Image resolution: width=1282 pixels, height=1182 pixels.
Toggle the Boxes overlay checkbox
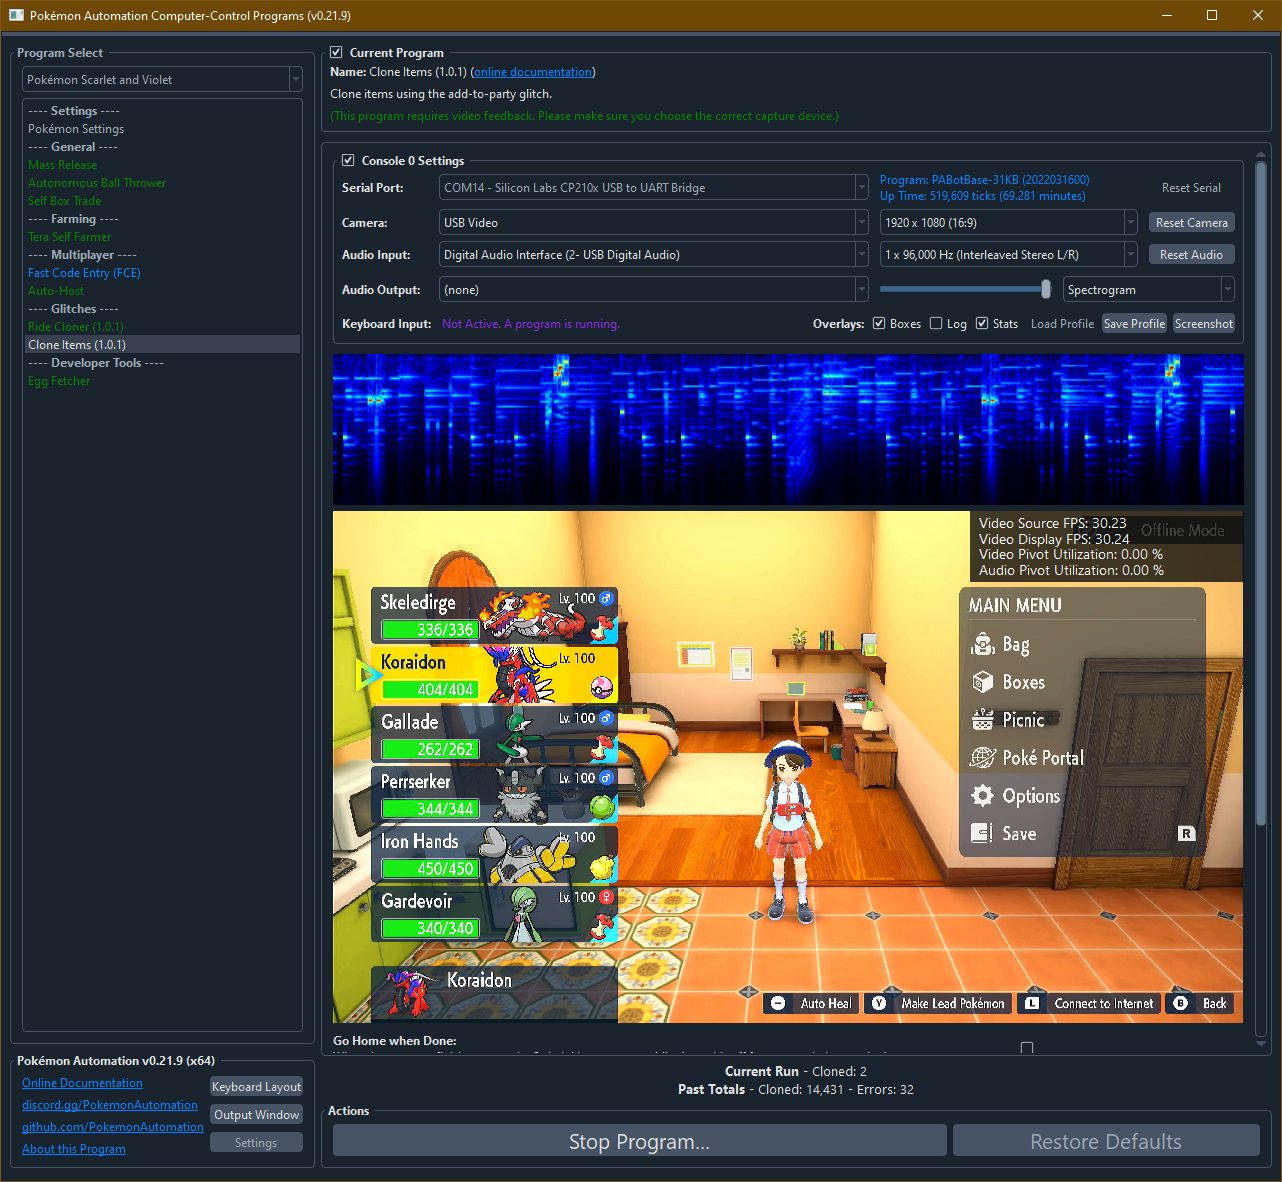879,324
